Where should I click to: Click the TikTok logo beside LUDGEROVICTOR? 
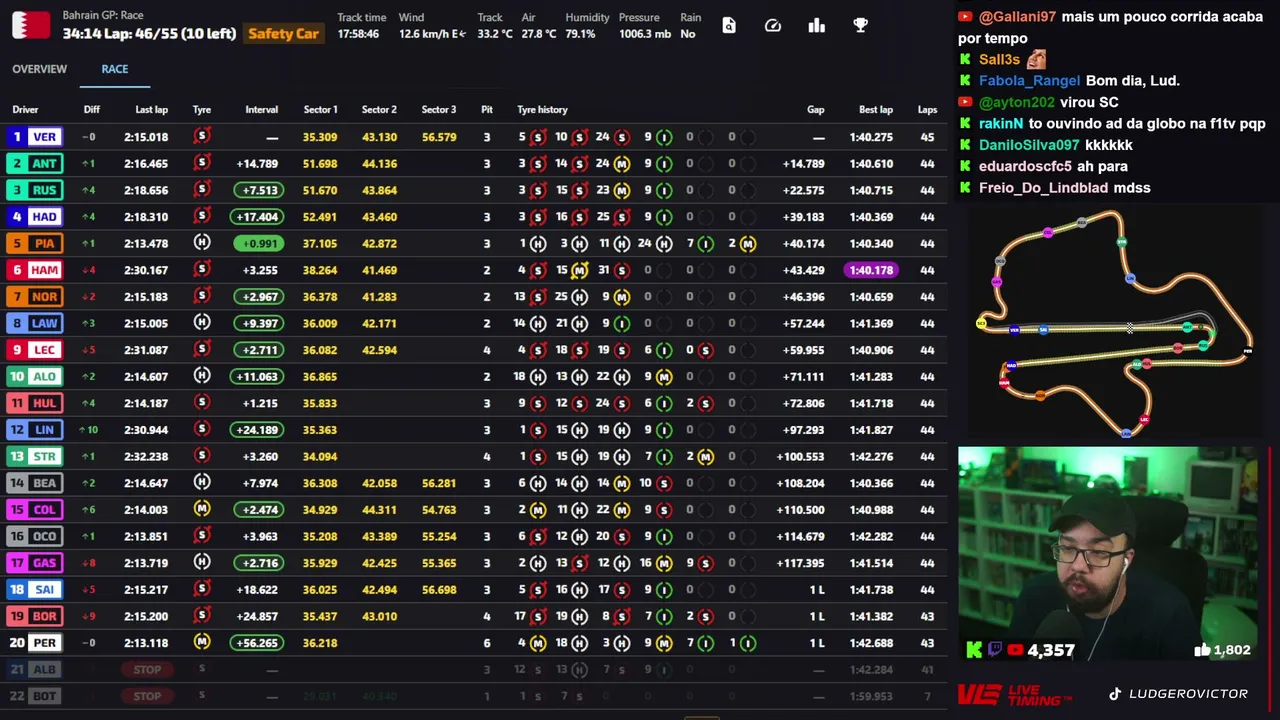point(1115,694)
